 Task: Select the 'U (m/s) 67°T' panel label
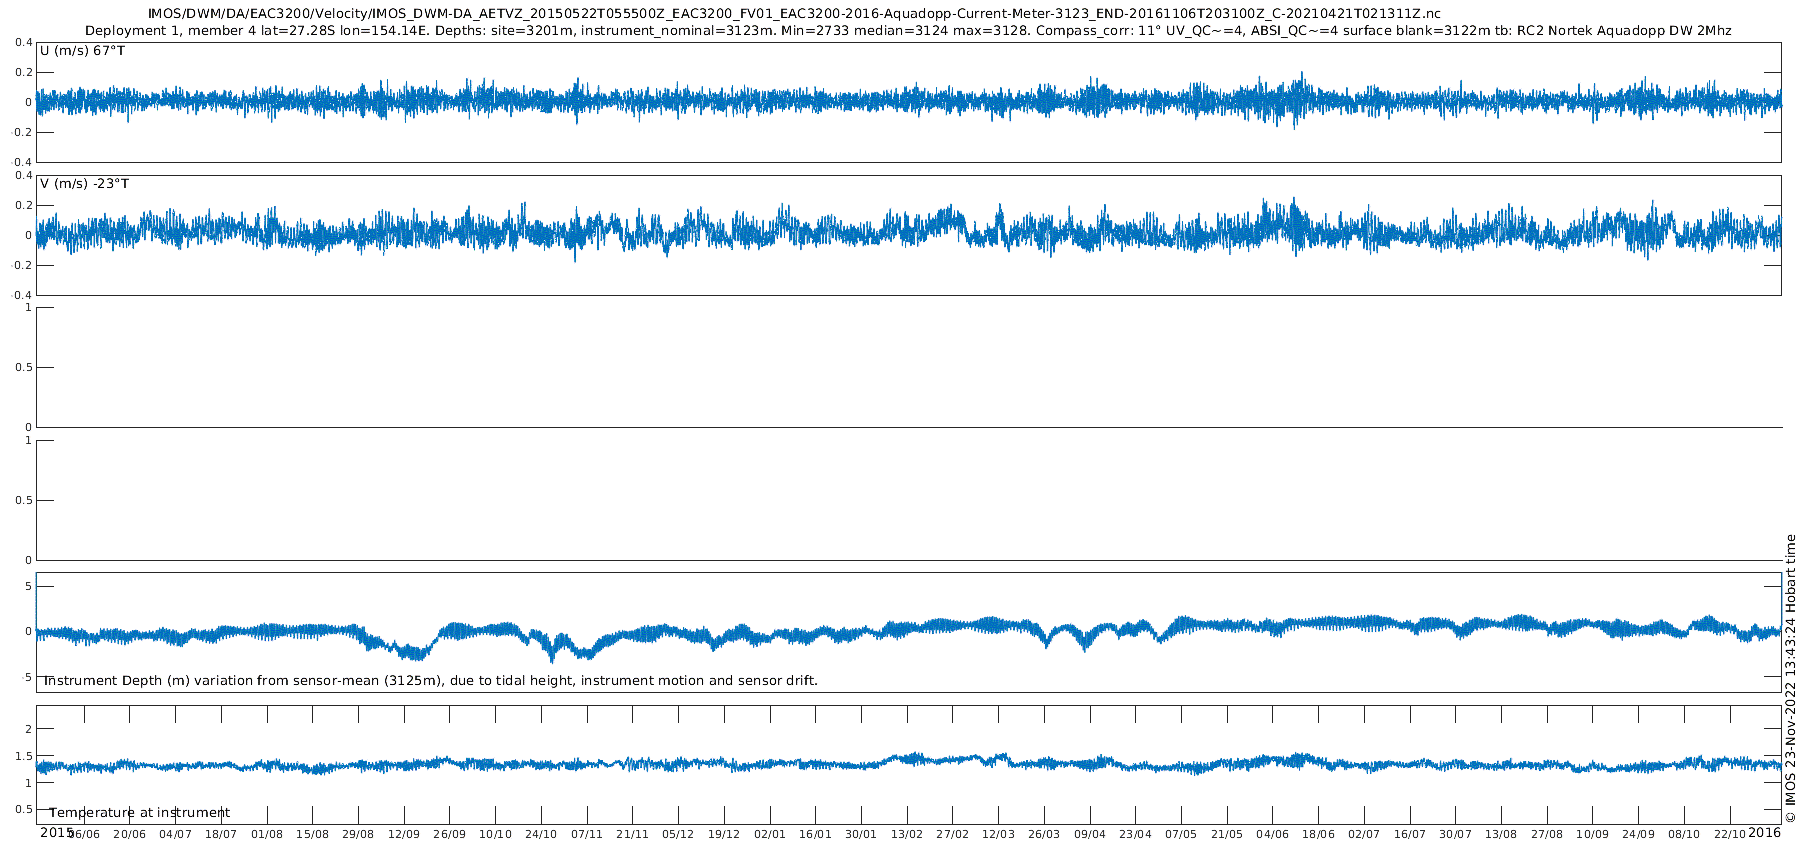click(82, 50)
